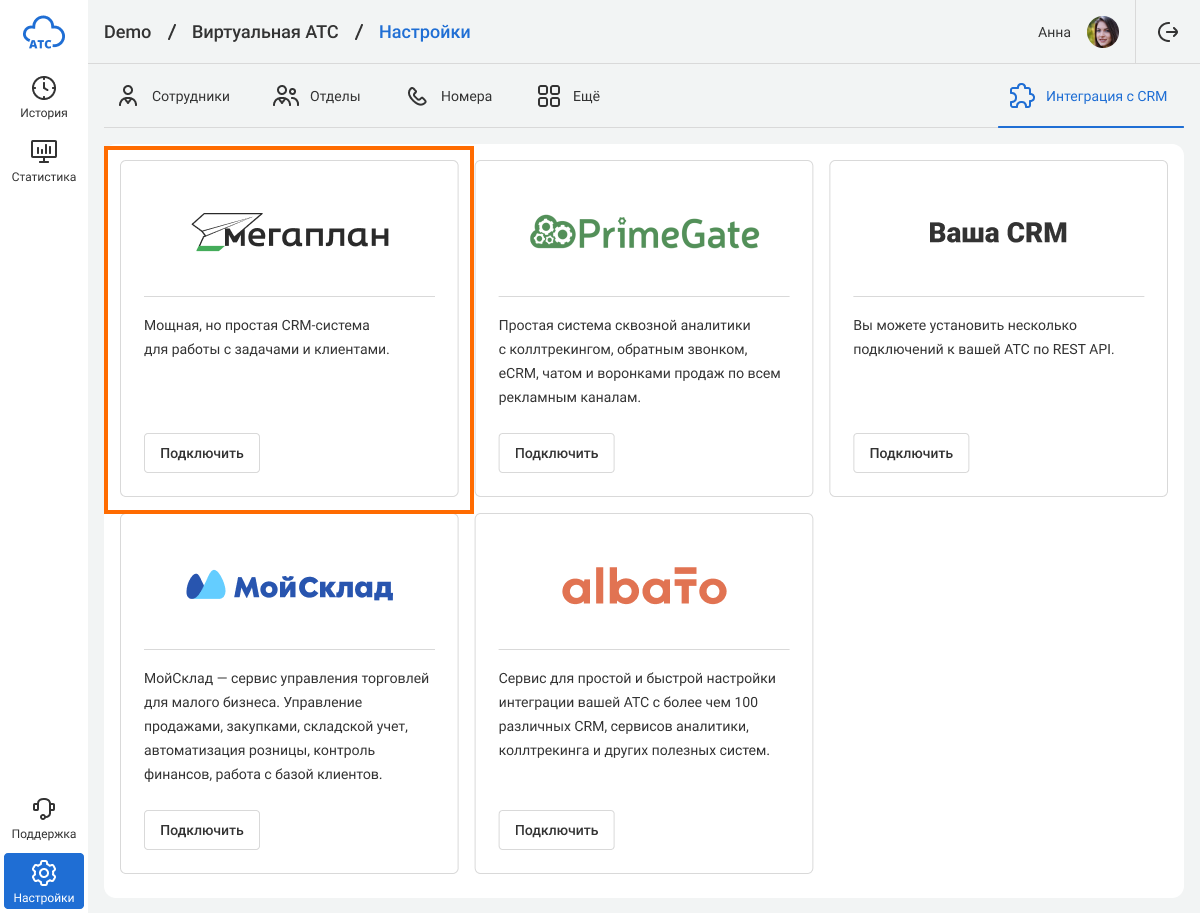Open Поддержка headset icon
The image size is (1200, 913).
pos(44,808)
